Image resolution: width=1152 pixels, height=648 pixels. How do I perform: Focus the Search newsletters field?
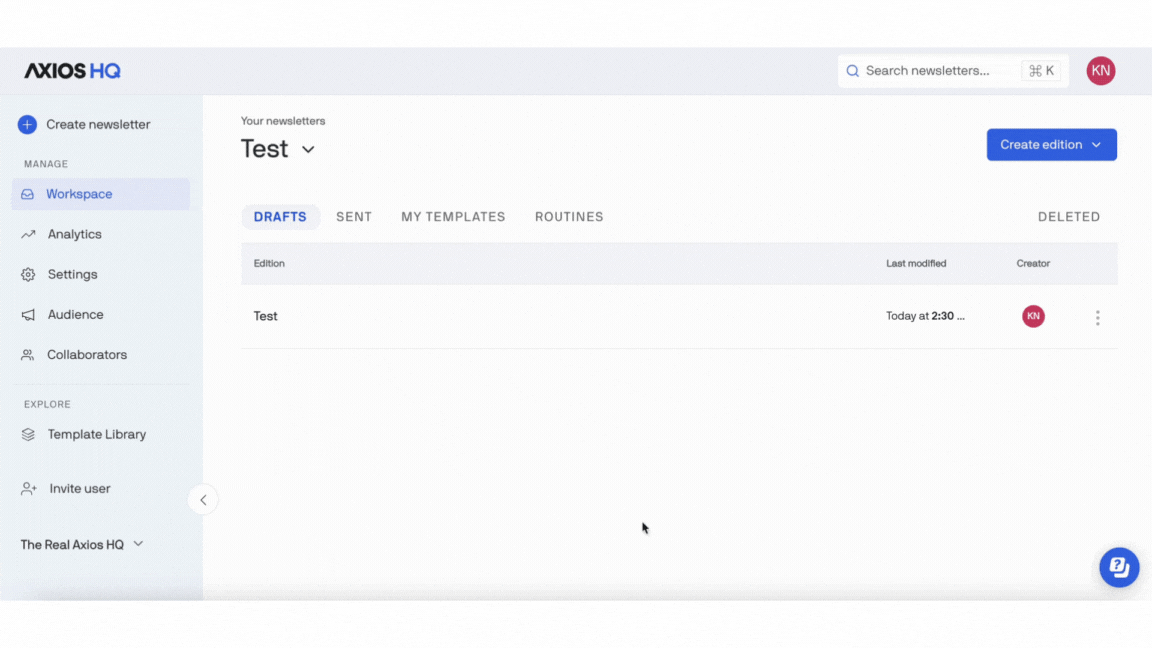click(953, 71)
